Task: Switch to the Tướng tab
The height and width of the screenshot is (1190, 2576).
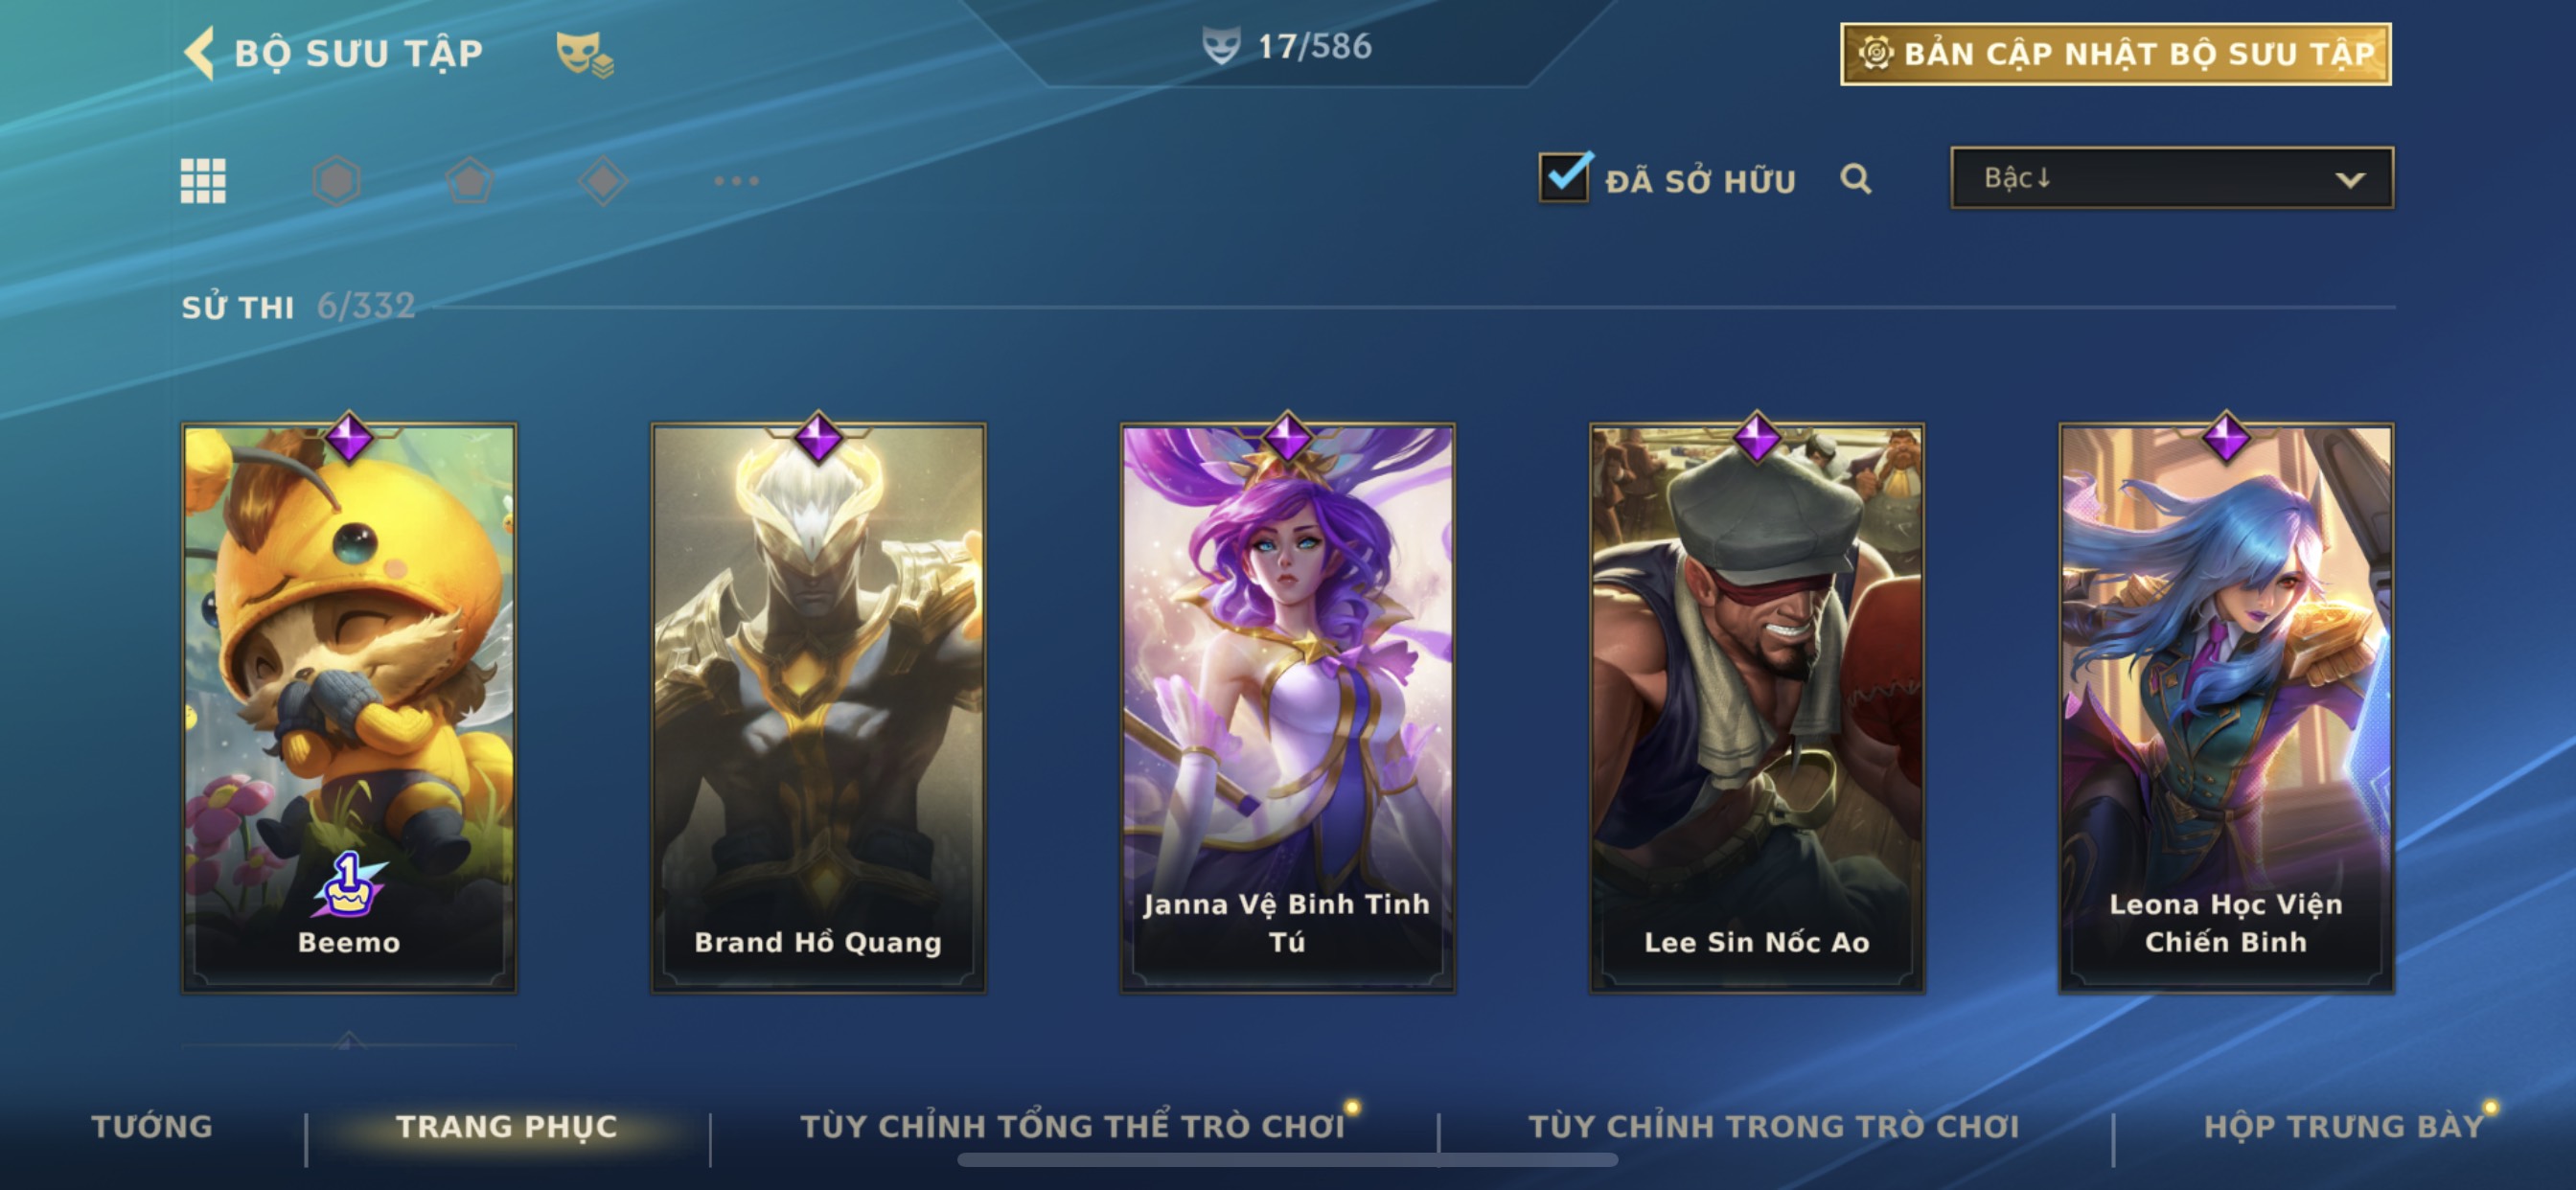Action: (152, 1126)
